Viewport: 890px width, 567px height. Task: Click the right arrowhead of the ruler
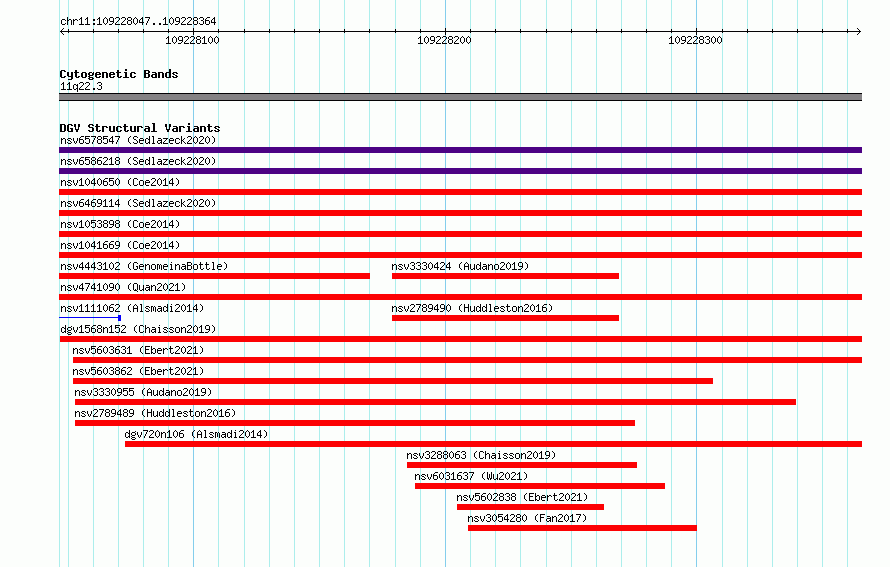[x=858, y=31]
